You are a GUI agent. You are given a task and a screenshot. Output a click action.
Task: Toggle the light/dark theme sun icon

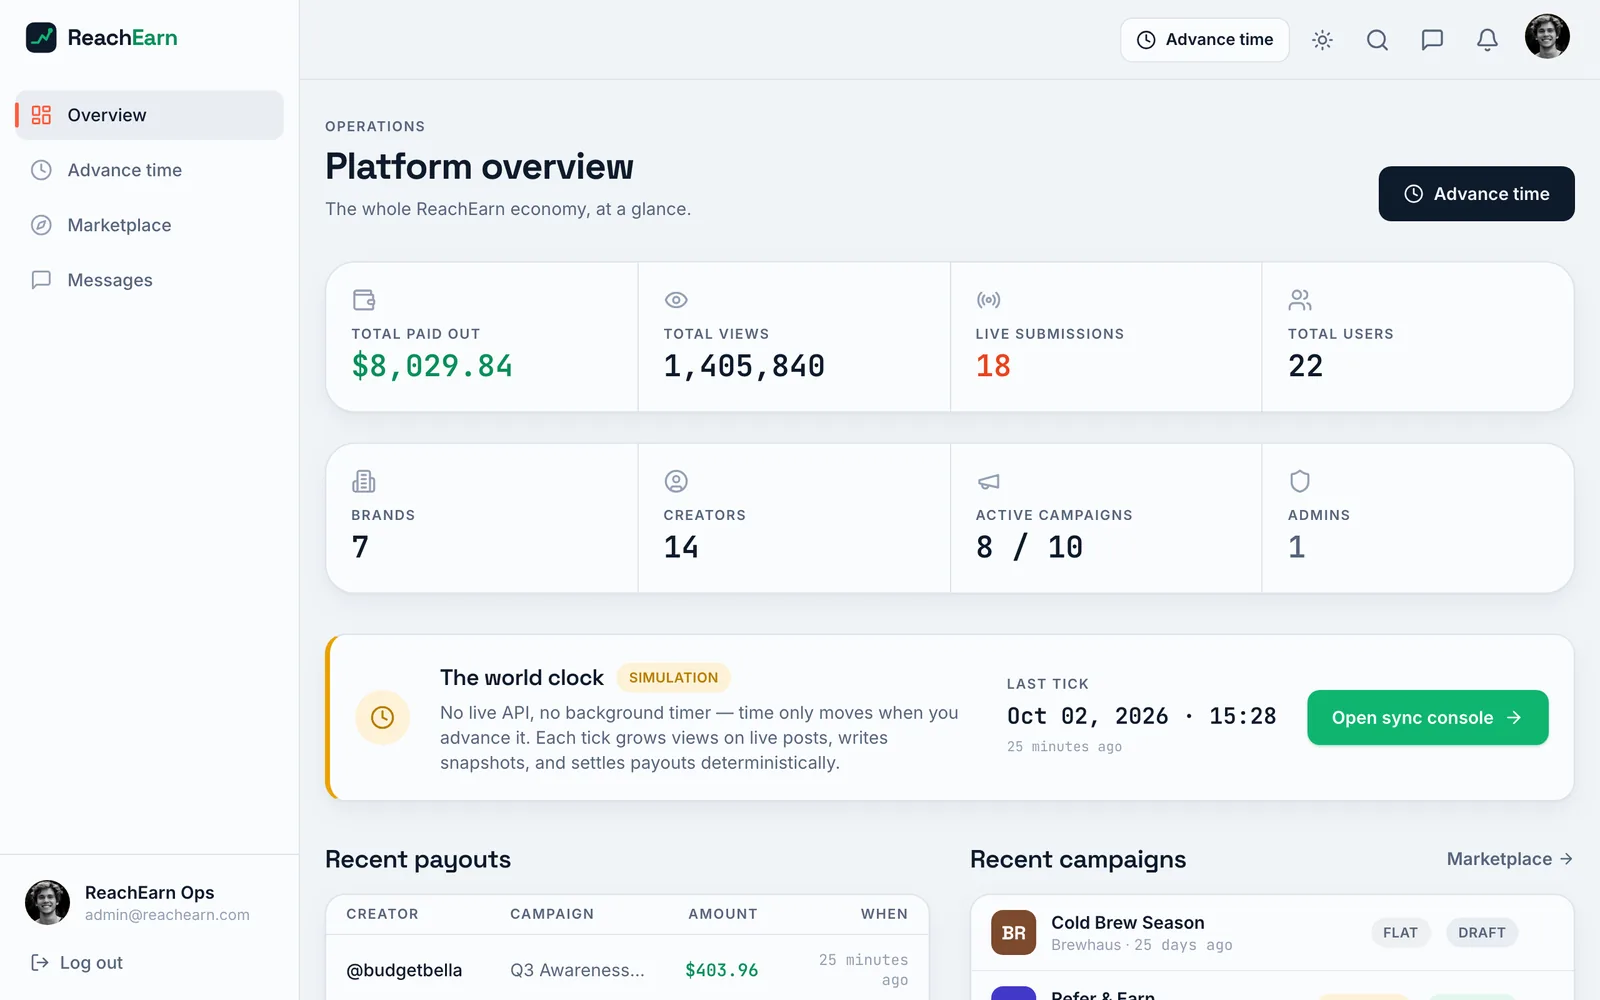point(1322,40)
